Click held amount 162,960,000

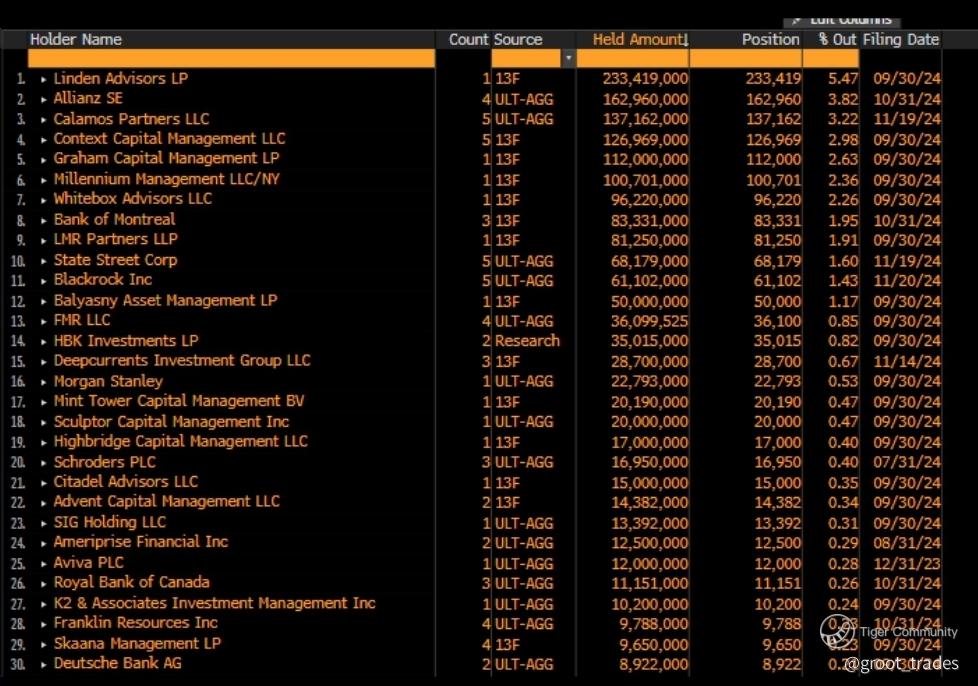point(646,99)
